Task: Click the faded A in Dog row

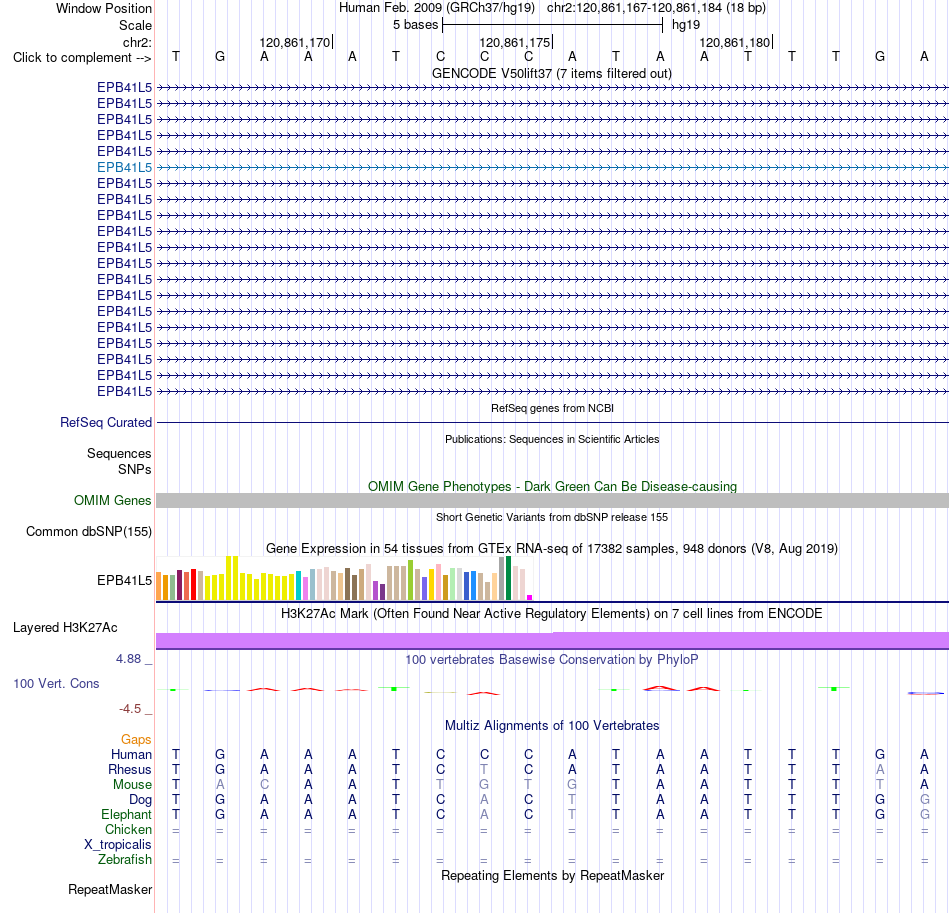Action: pyautogui.click(x=484, y=800)
